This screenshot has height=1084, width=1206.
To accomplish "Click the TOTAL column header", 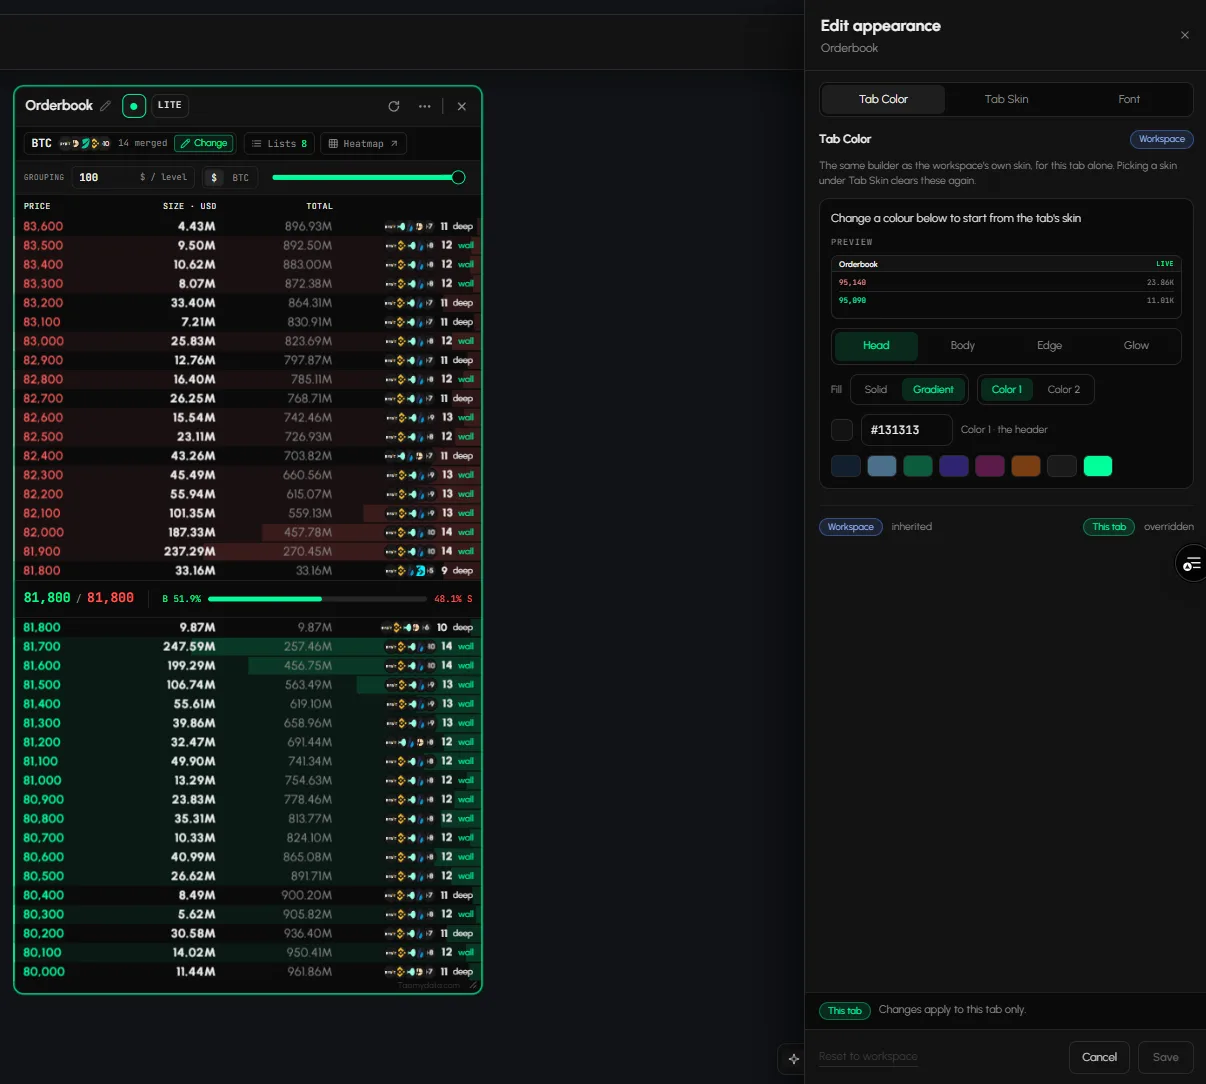I will tap(320, 206).
